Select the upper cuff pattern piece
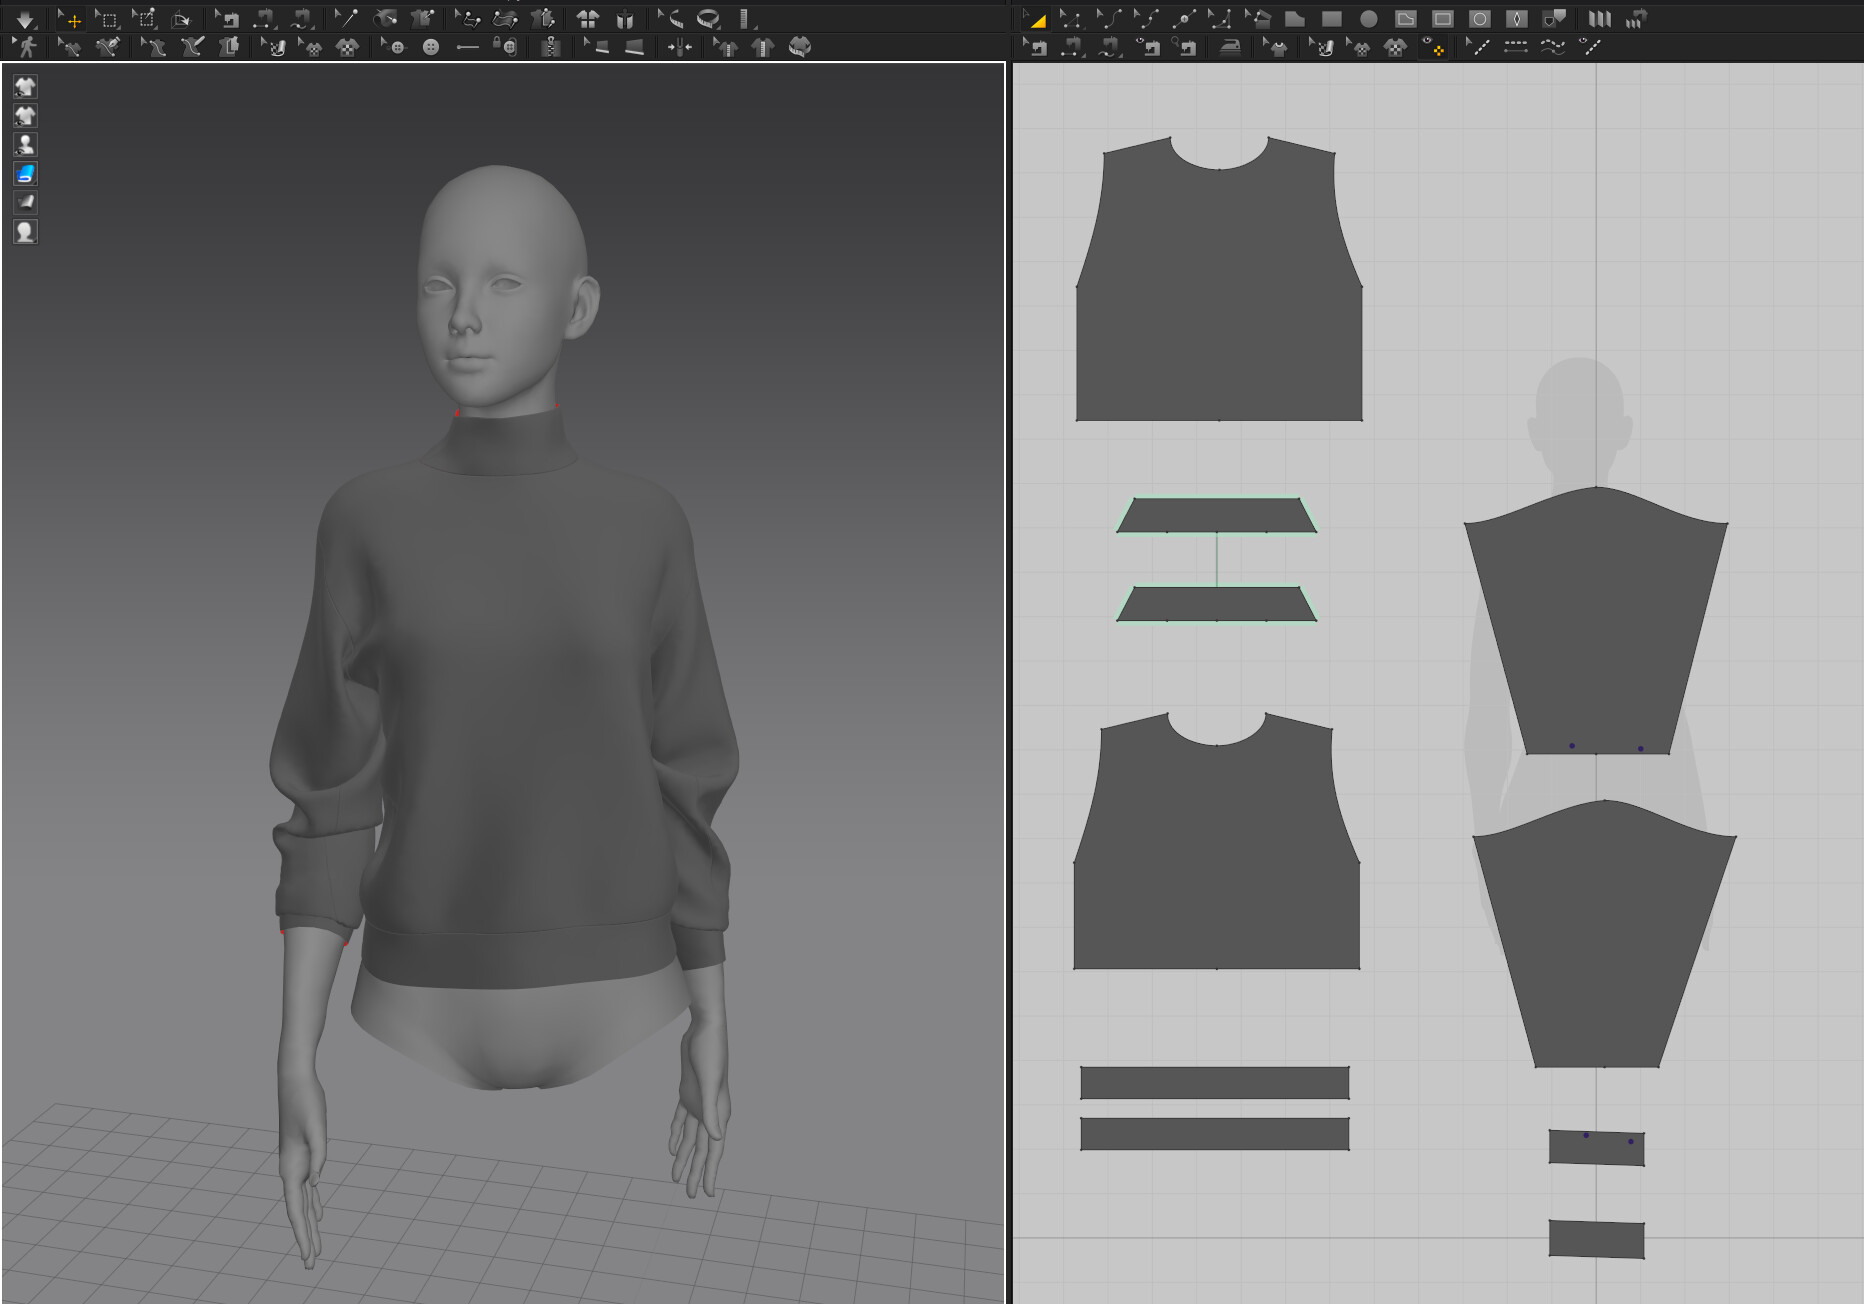The image size is (1864, 1304). tap(1596, 1148)
